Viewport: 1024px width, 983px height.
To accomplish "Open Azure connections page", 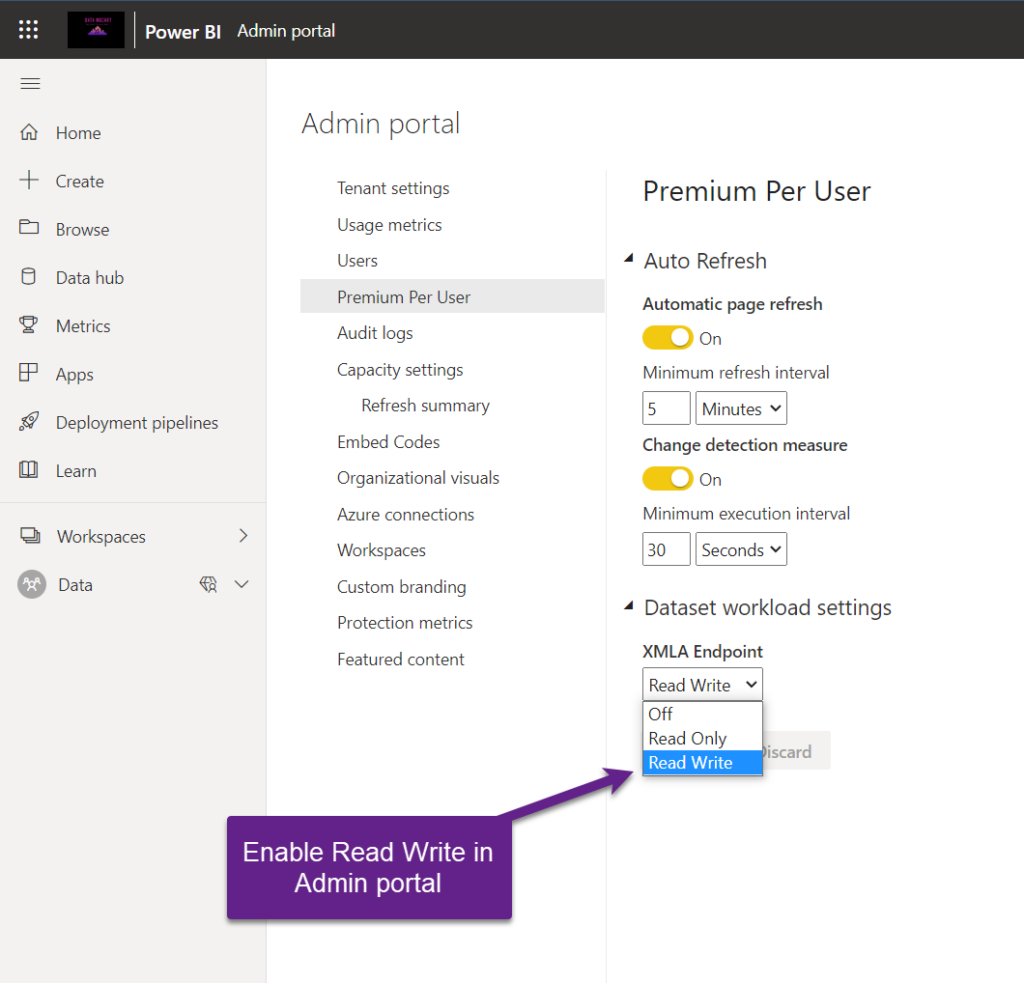I will [x=406, y=515].
